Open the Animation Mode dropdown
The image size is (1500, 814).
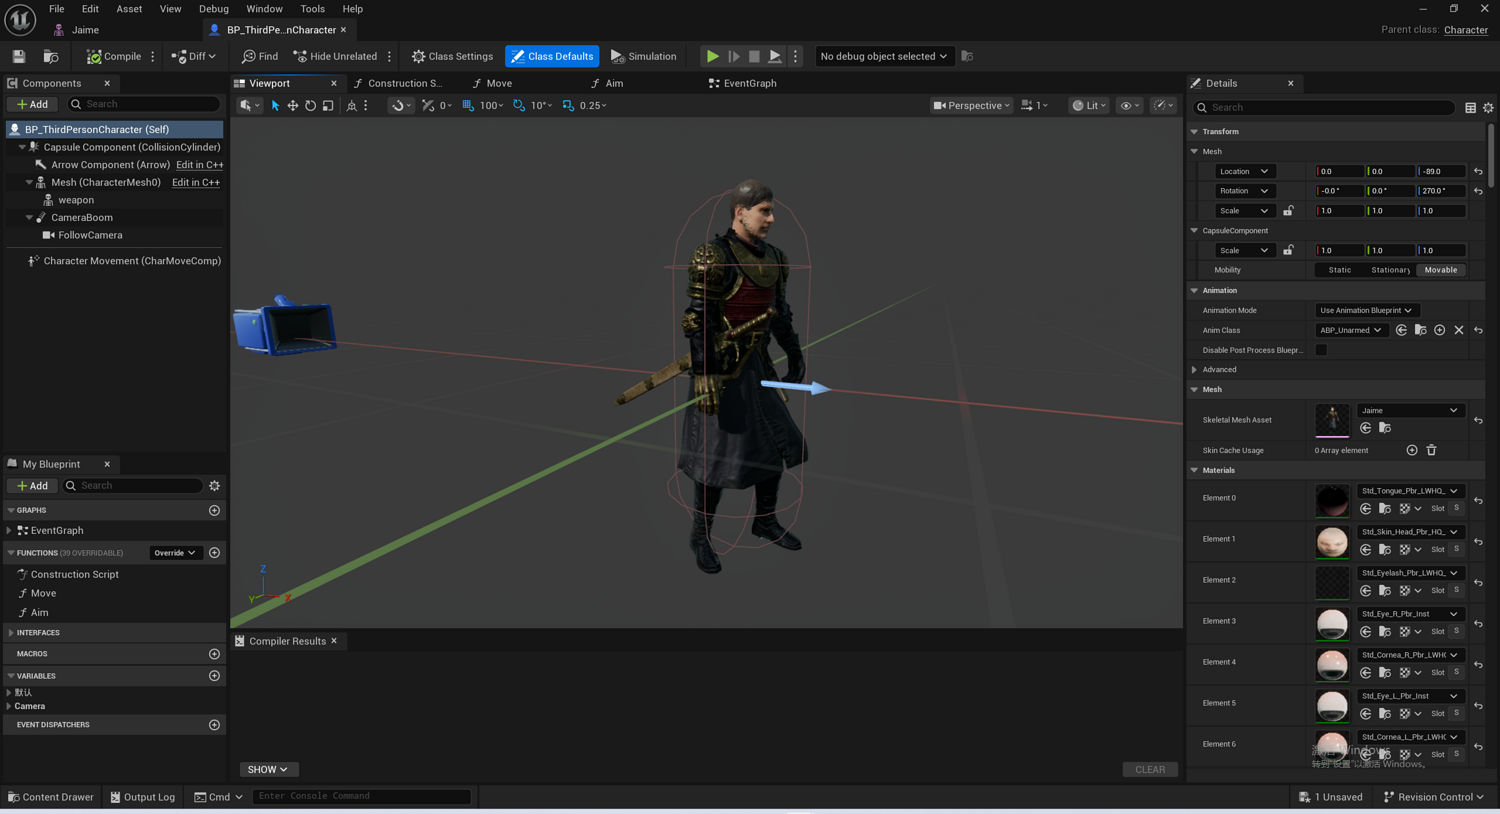click(1366, 310)
